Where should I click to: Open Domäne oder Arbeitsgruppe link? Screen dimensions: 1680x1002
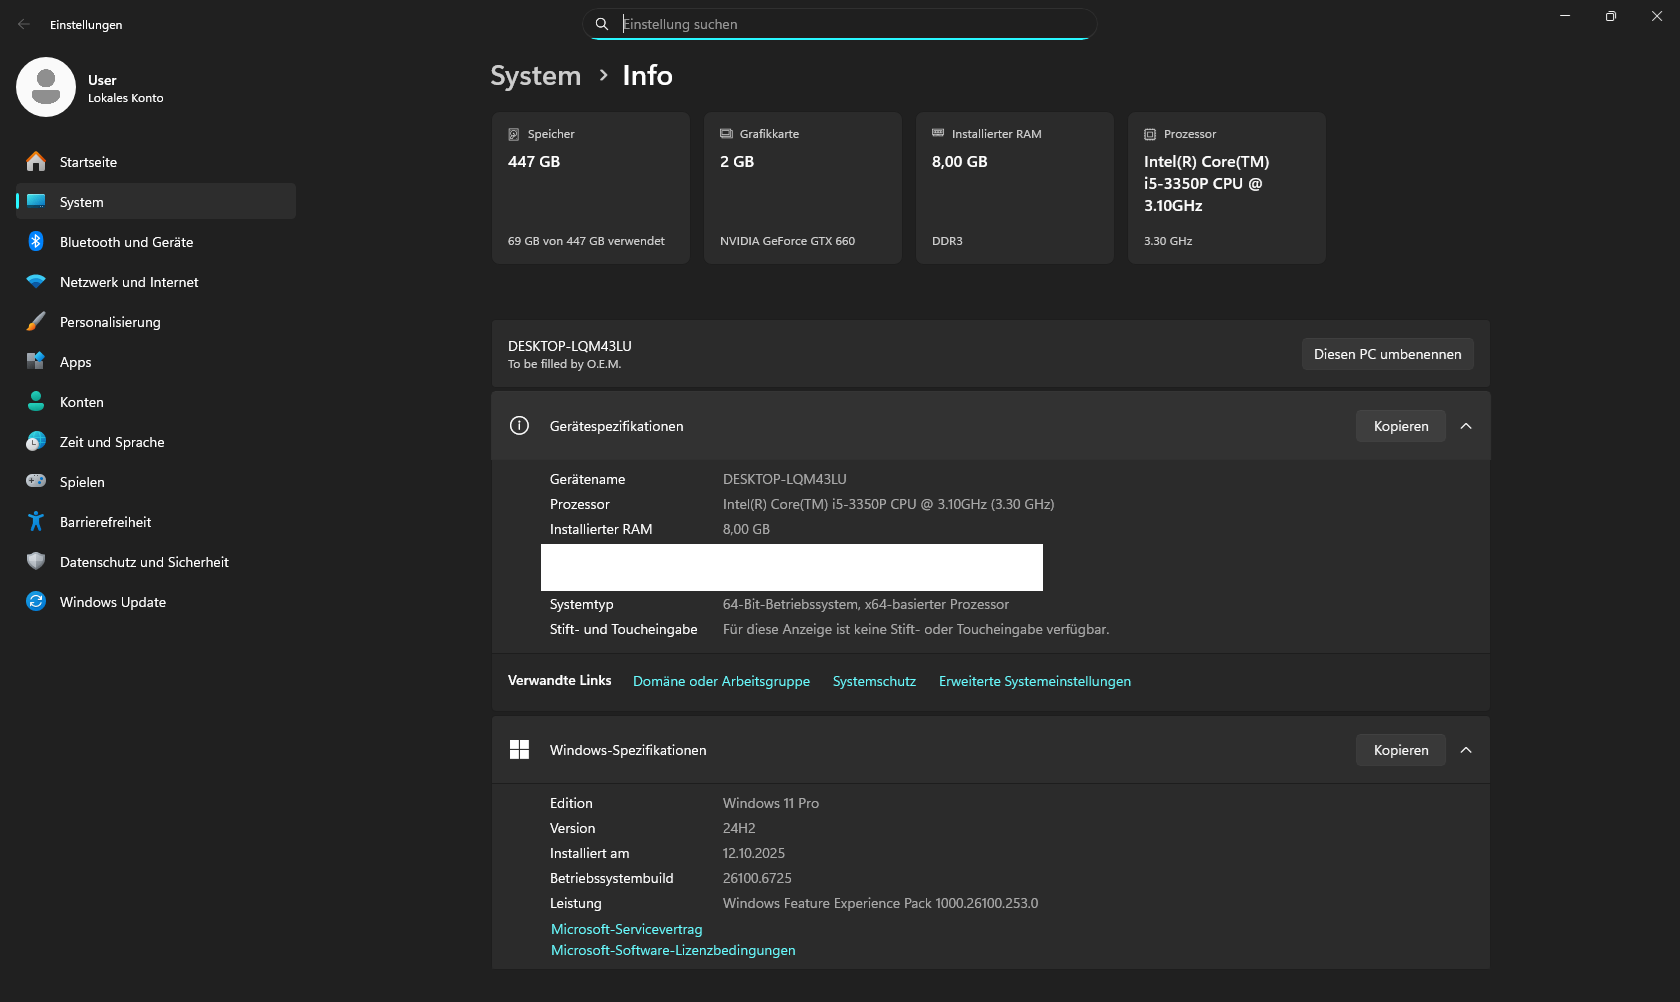[x=721, y=681]
